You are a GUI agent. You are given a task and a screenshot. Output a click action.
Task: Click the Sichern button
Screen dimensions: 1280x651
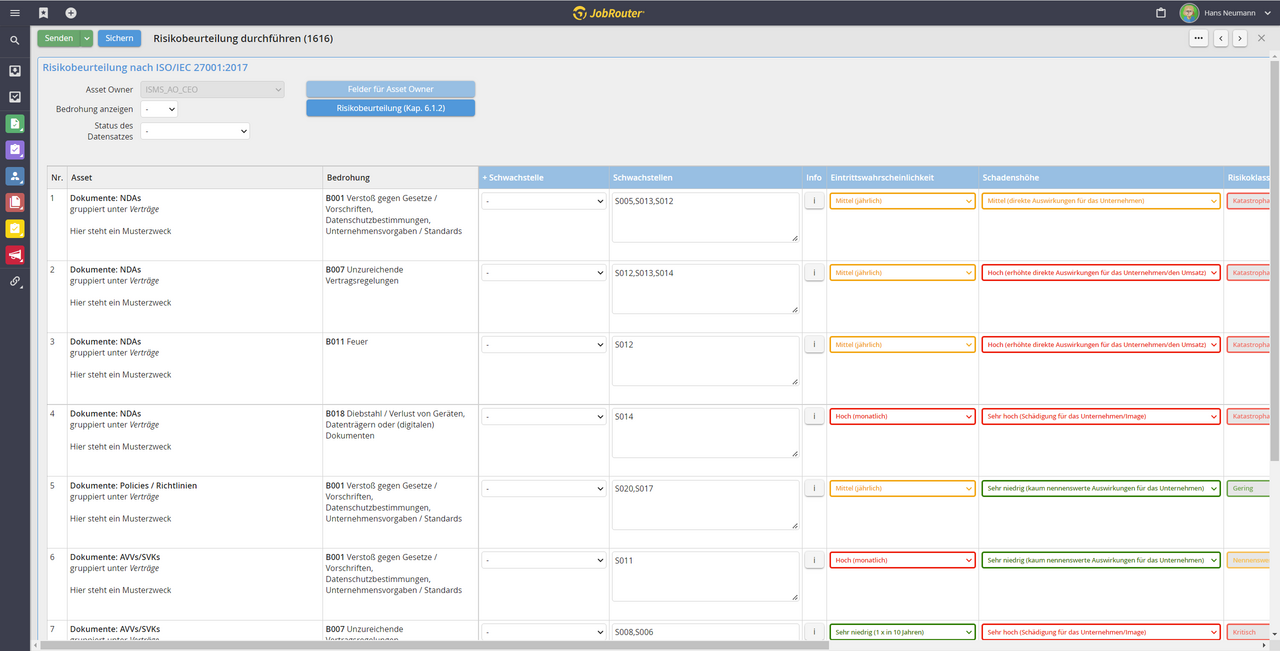(119, 38)
